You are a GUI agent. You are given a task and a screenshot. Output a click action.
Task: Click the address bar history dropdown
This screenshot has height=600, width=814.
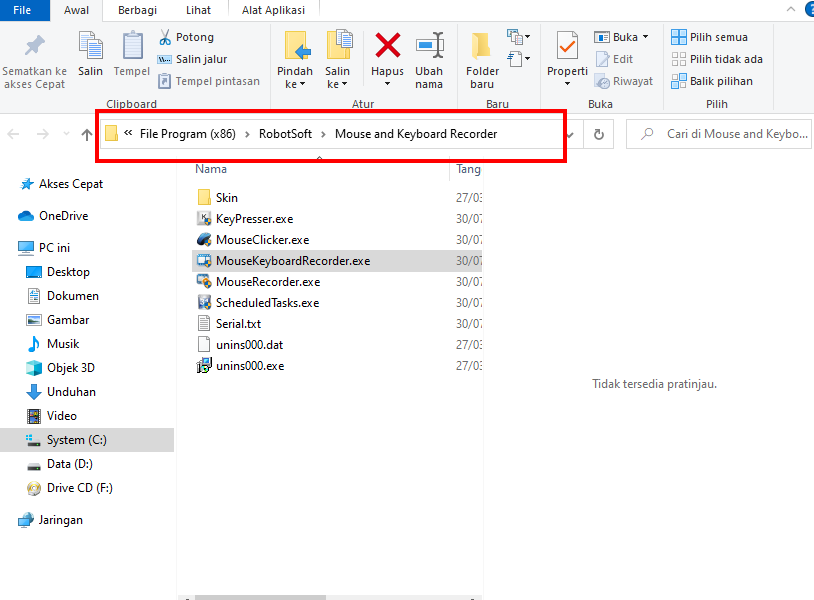[x=571, y=135]
